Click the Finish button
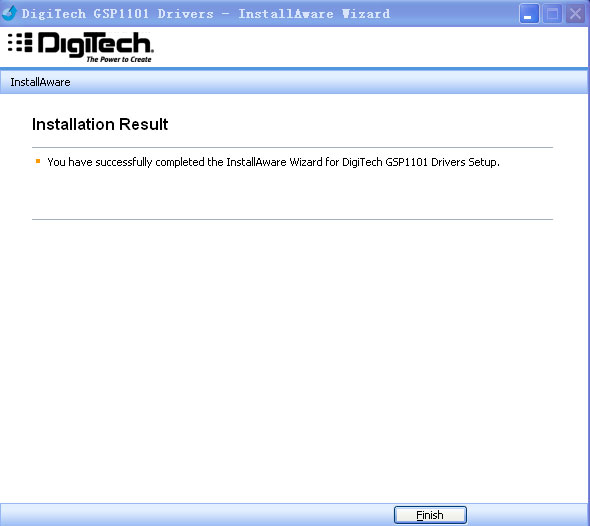590x526 pixels. pyautogui.click(x=430, y=515)
